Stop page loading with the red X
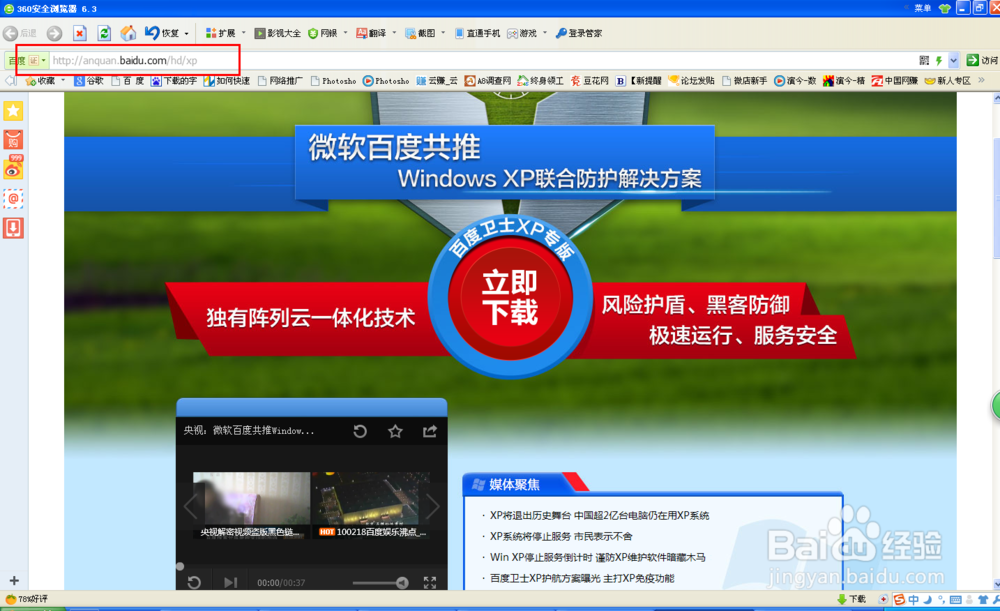Viewport: 1000px width, 611px height. (x=80, y=33)
